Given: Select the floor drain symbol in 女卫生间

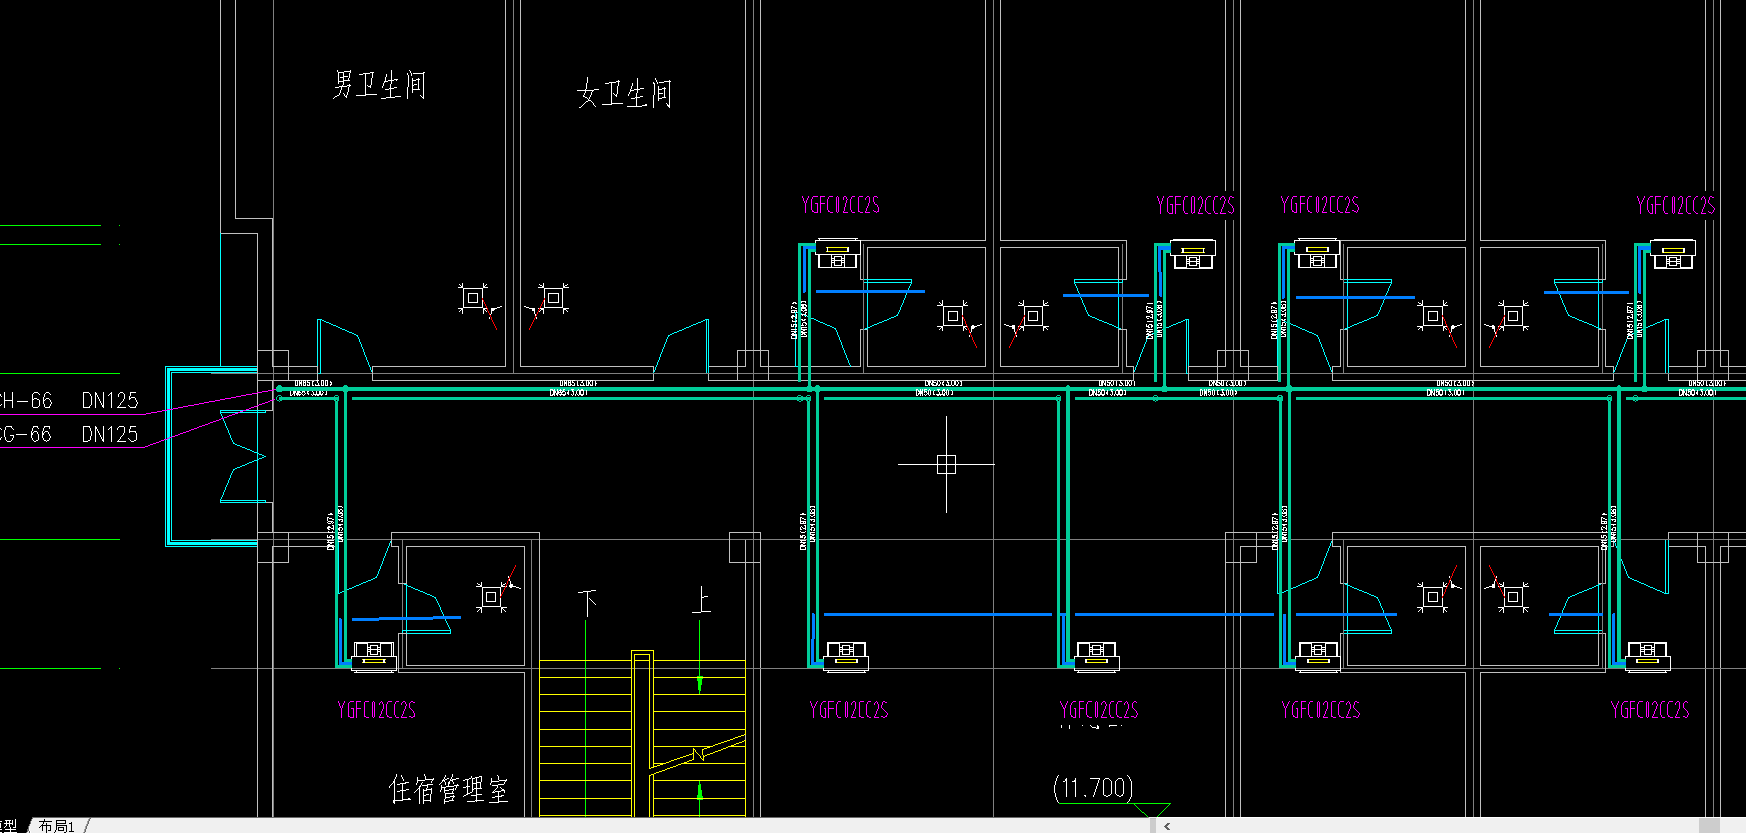Looking at the screenshot, I should tap(553, 298).
